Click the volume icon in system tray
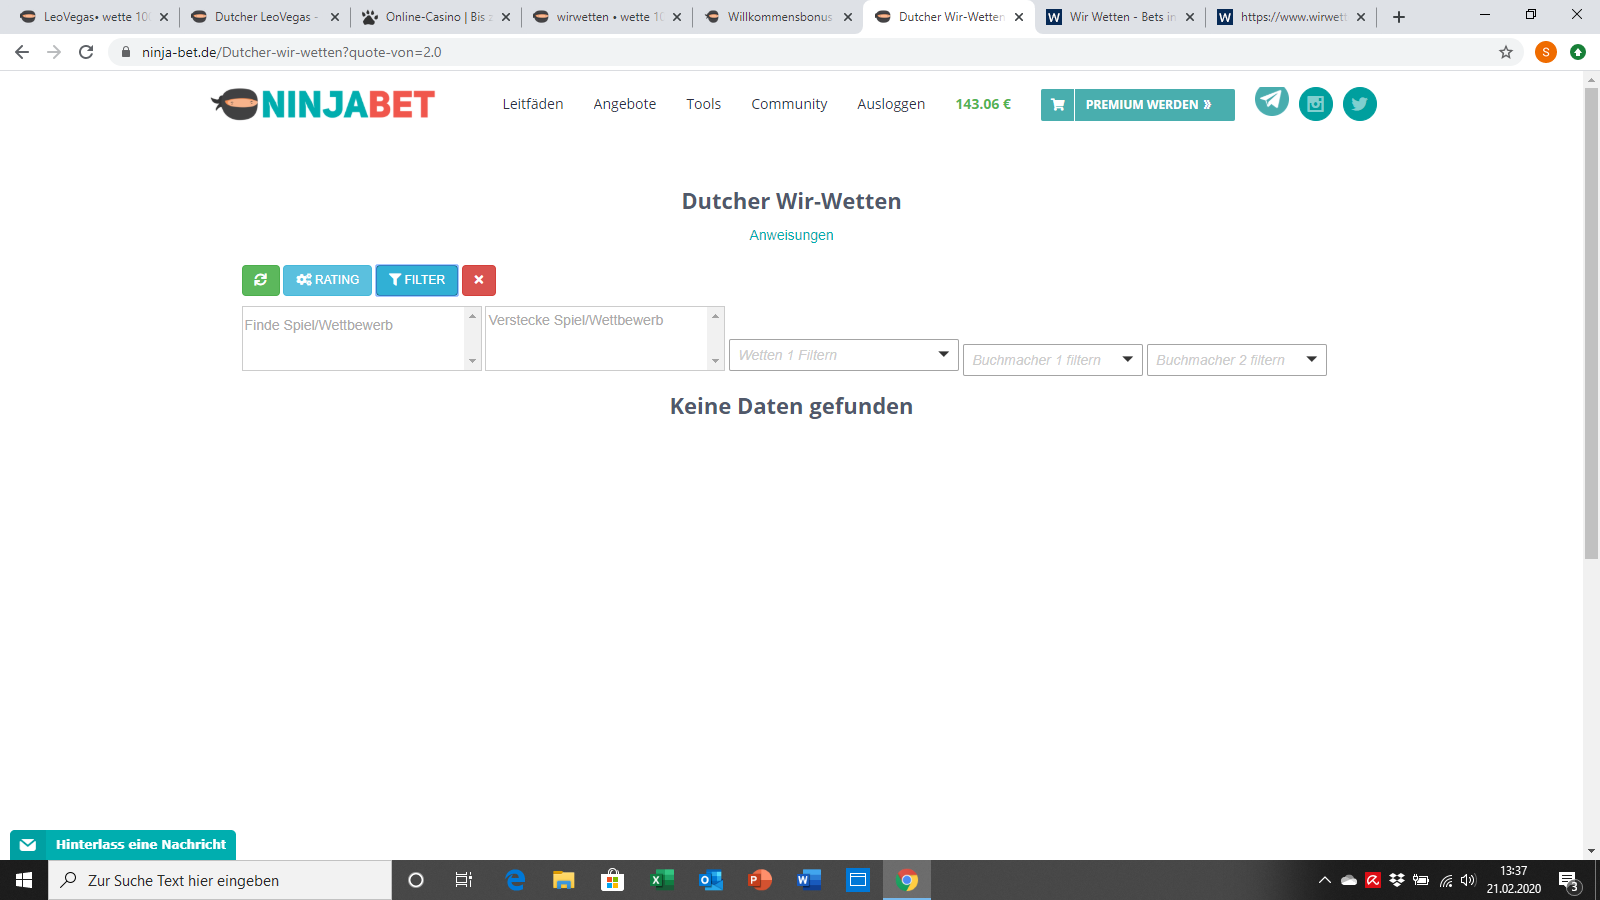Screen dimensions: 1600x900 click(1468, 880)
